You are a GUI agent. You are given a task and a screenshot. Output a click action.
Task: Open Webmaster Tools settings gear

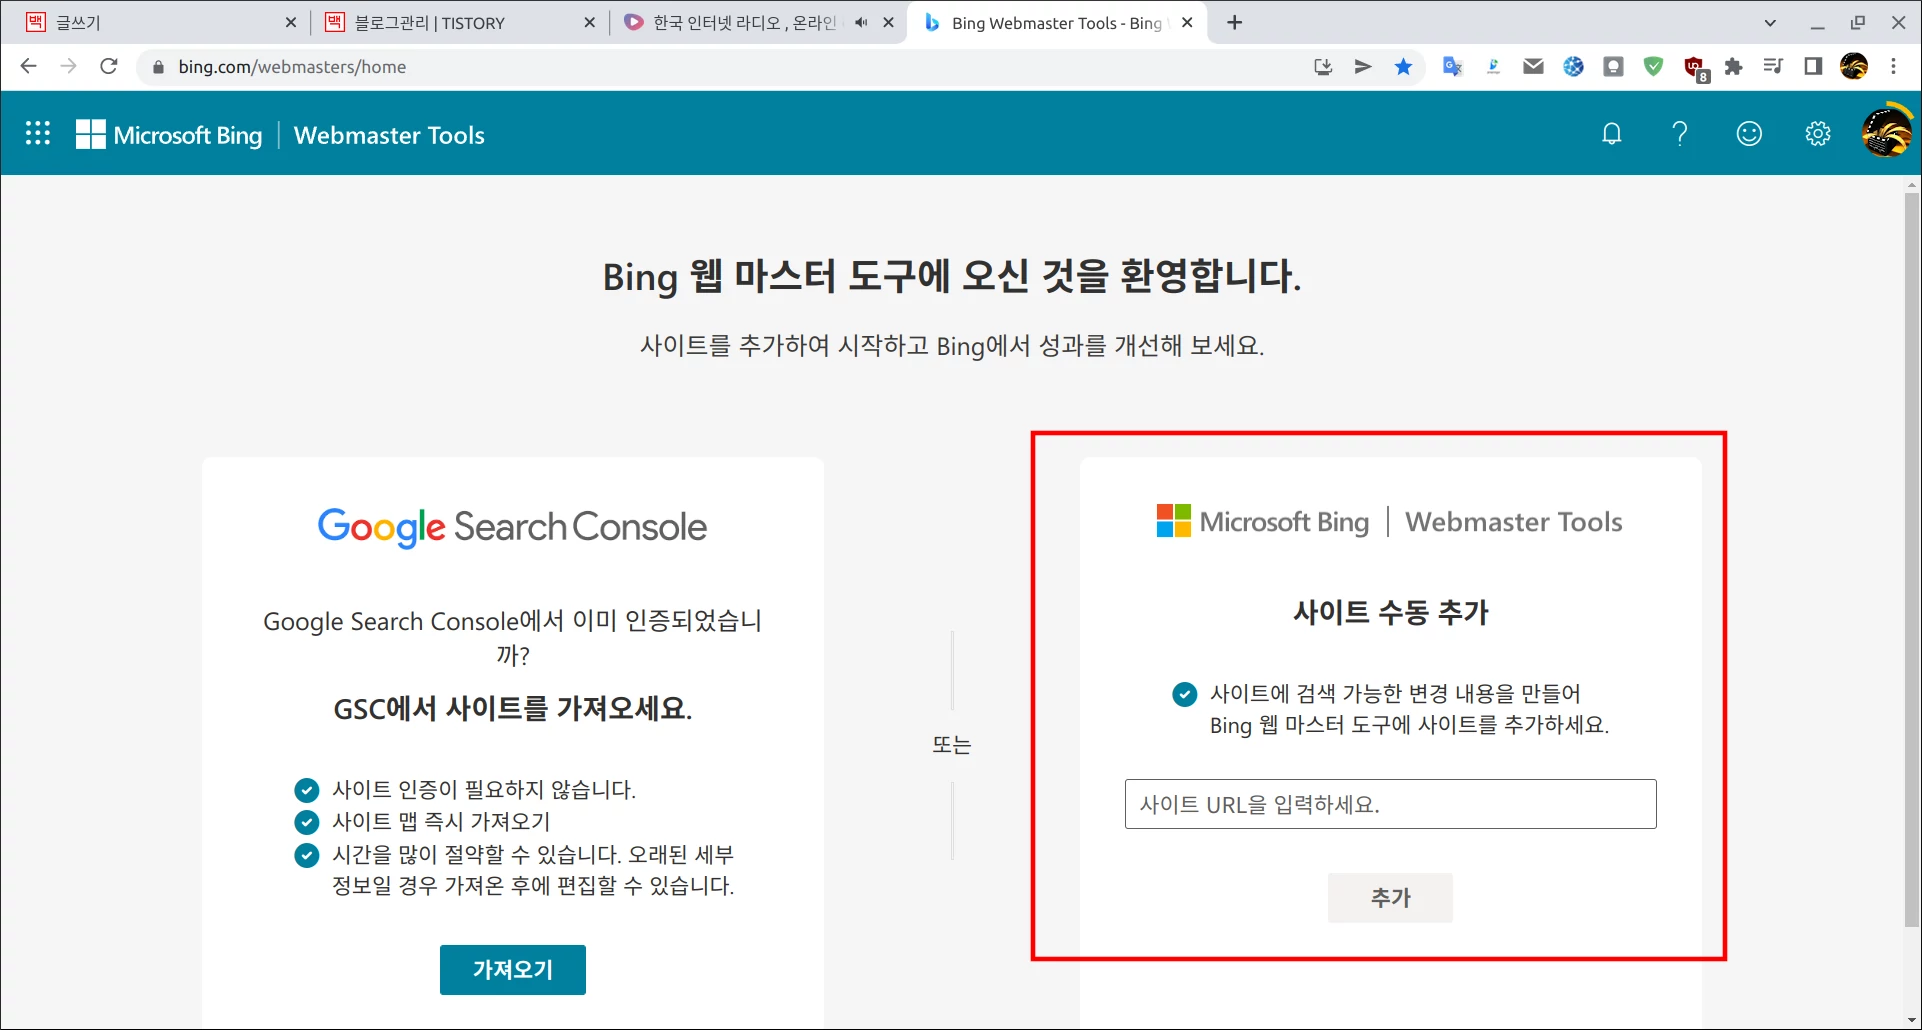coord(1817,133)
